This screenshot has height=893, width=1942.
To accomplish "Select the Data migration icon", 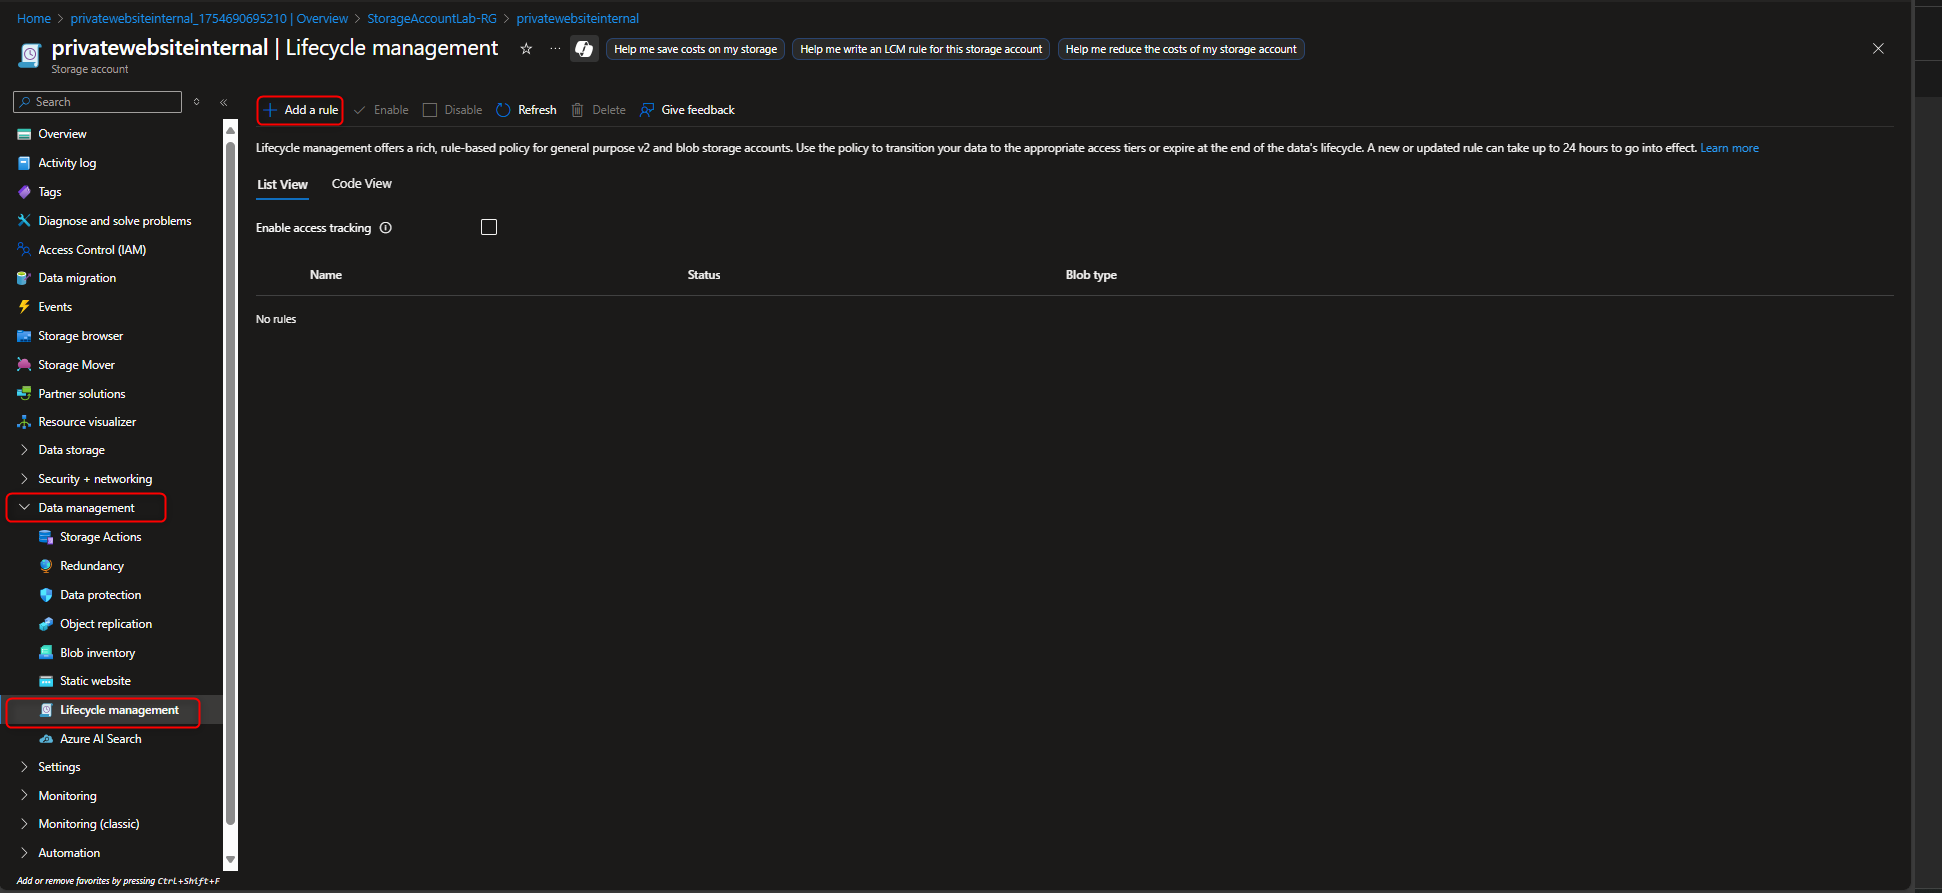I will tap(24, 278).
